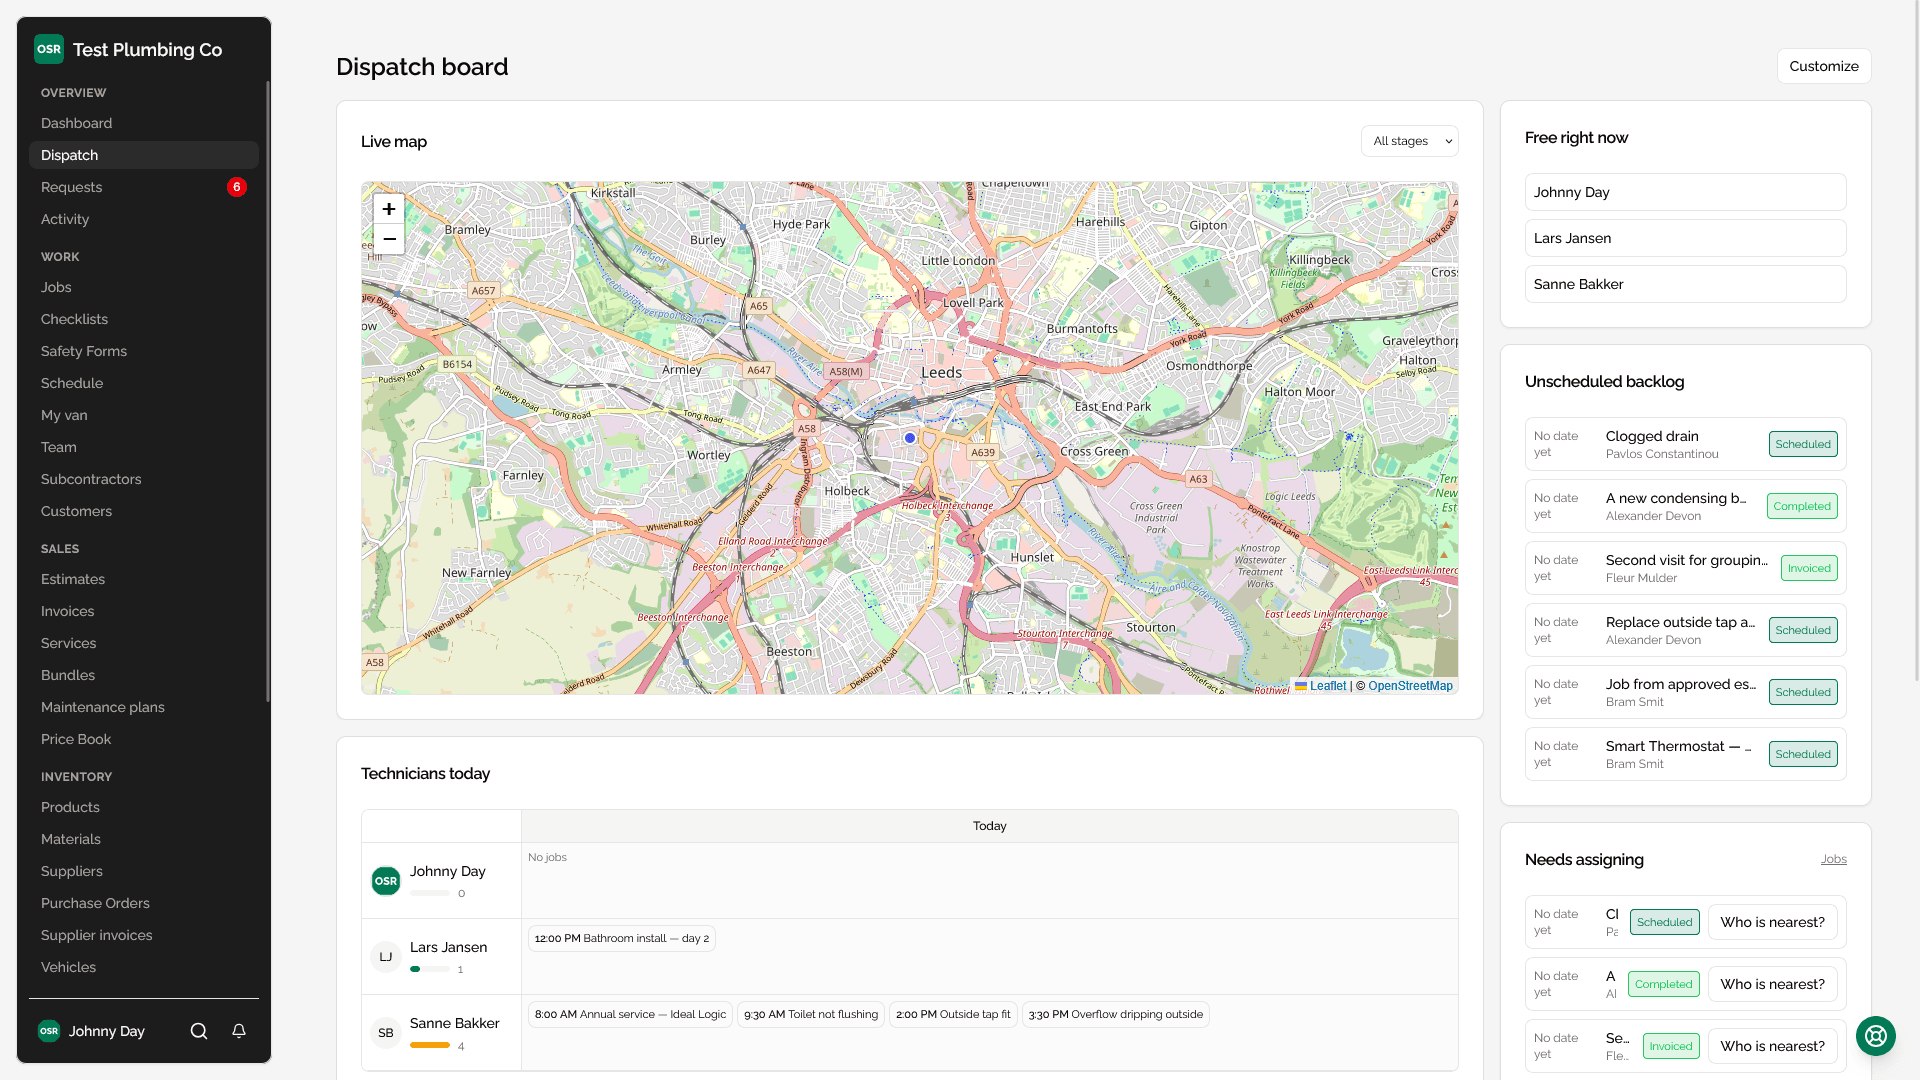Click Lars Jansen's LJ avatar
Viewport: 1920px width, 1080px height.
(386, 957)
